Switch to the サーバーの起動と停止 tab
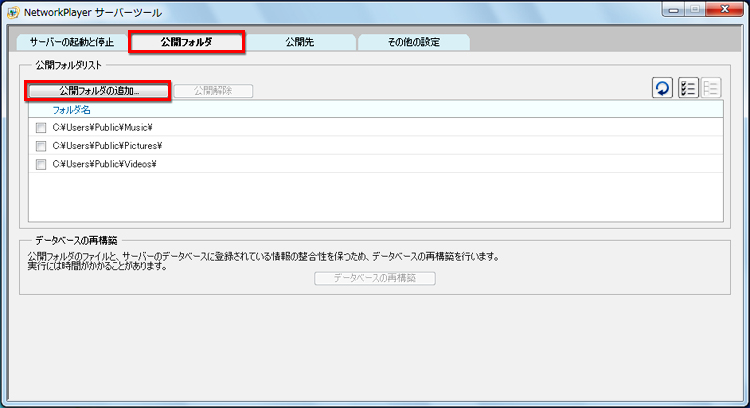 [x=72, y=42]
